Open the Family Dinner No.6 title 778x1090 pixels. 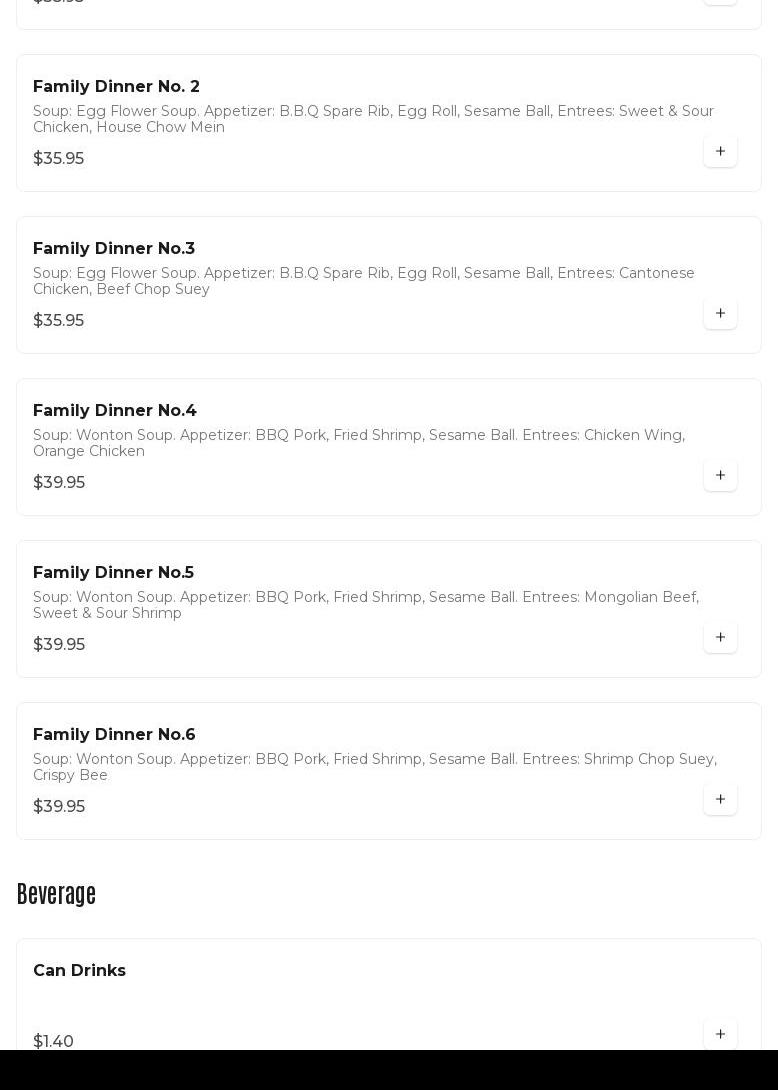[x=114, y=735]
